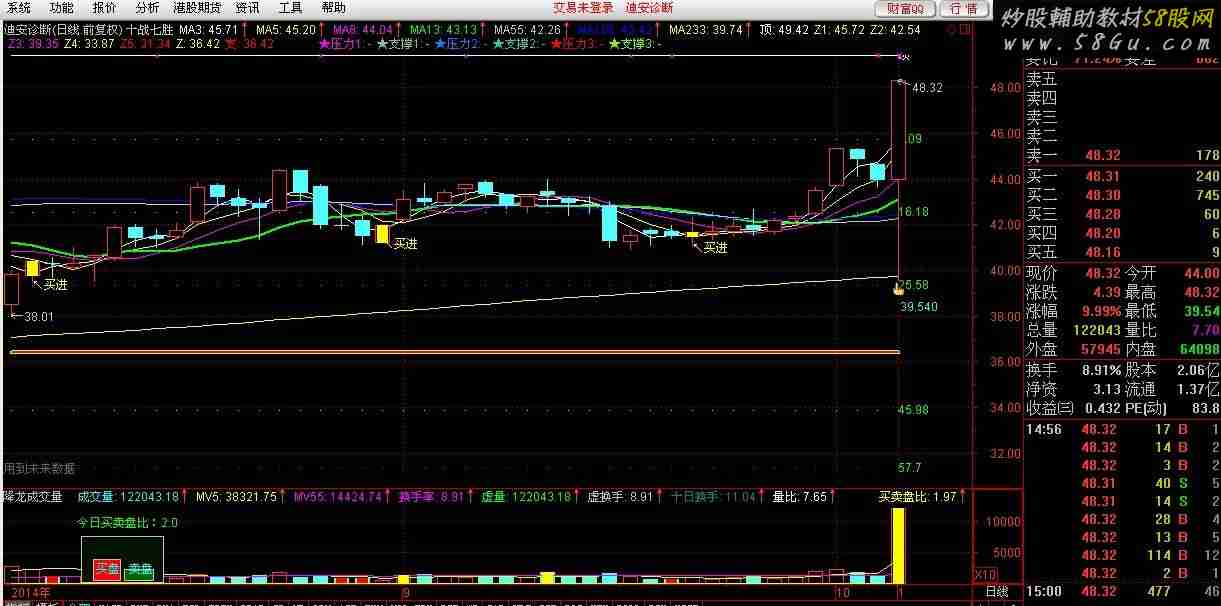Image resolution: width=1221 pixels, height=606 pixels.
Task: Click the 量比: 7.65 value
Action: (800, 496)
